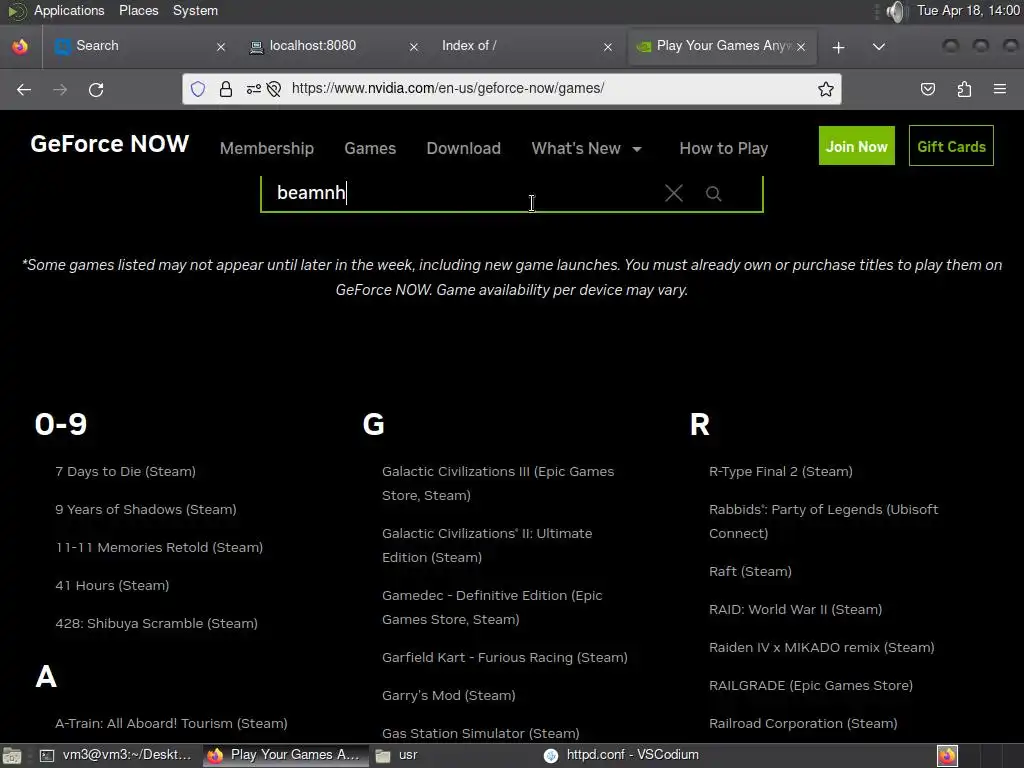
Task: Reload the page with the refresh icon
Action: 96,89
